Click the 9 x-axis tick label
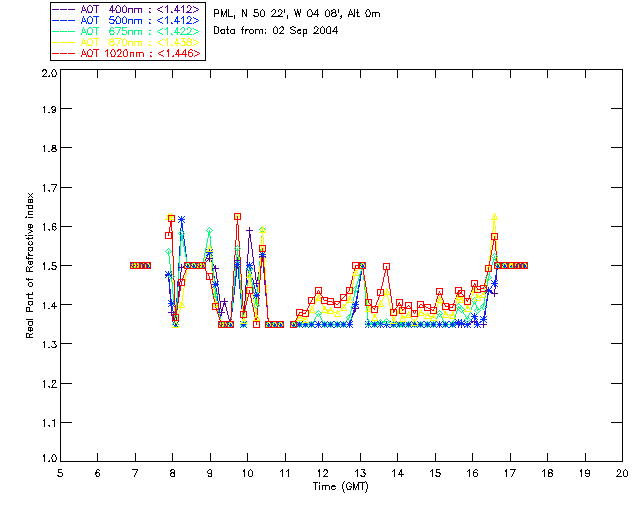This screenshot has width=640, height=512. [x=210, y=473]
